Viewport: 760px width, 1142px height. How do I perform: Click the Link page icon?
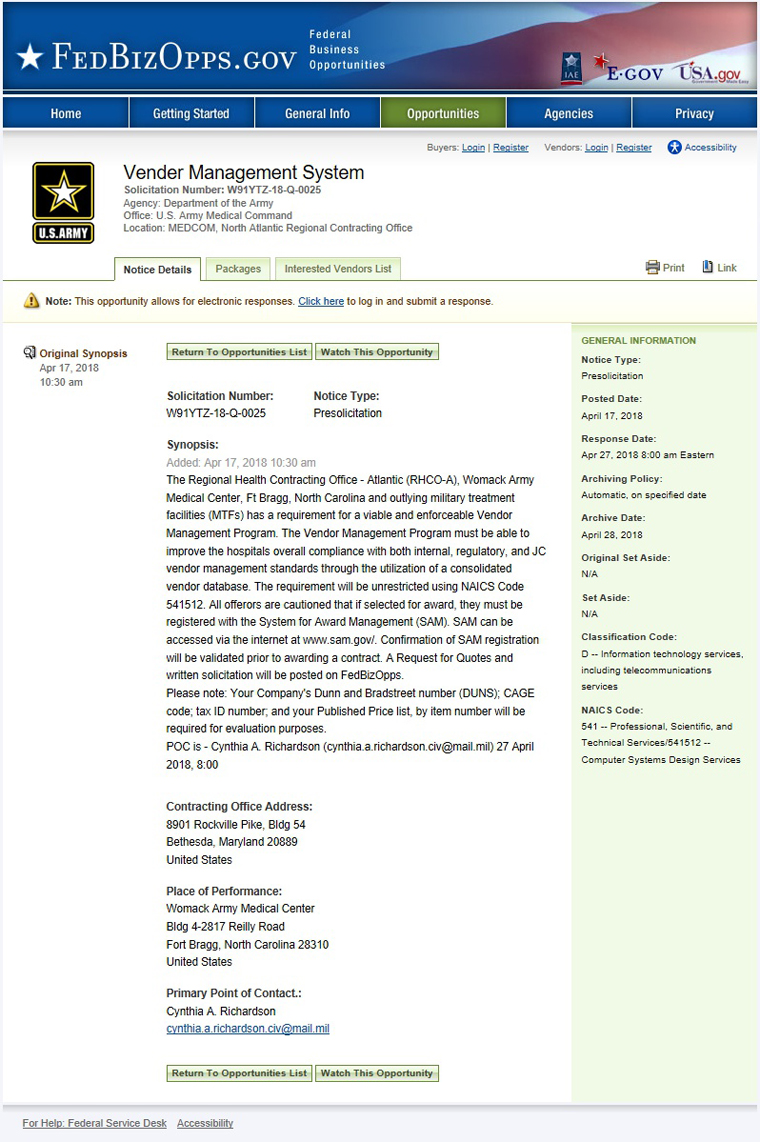pyautogui.click(x=708, y=267)
